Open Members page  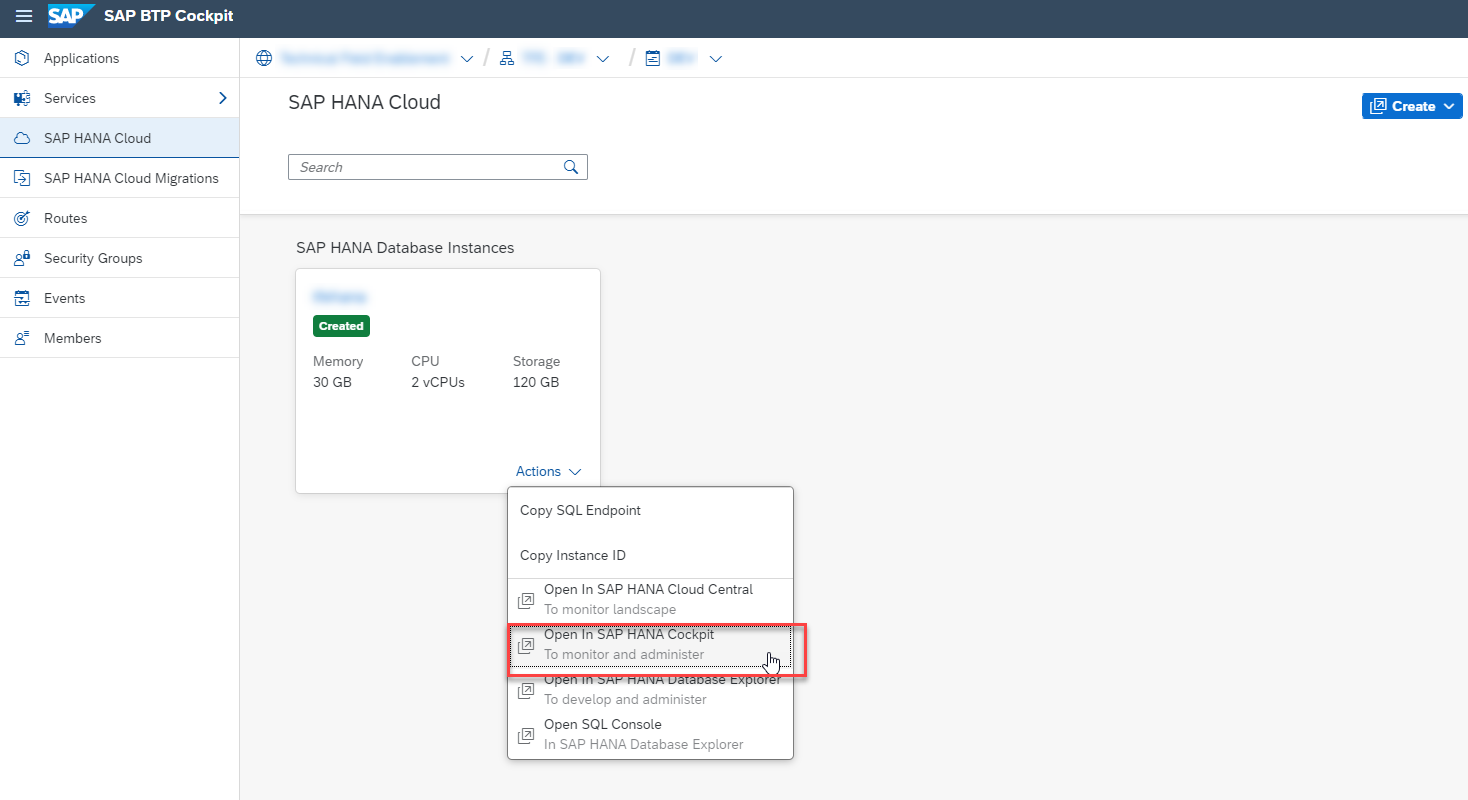119,338
